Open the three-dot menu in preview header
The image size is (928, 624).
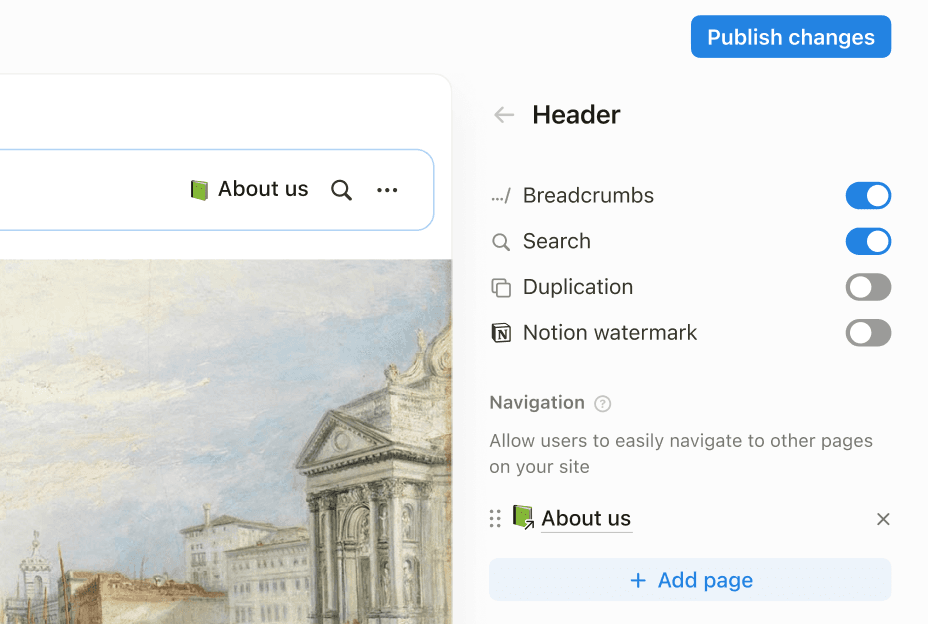[387, 190]
